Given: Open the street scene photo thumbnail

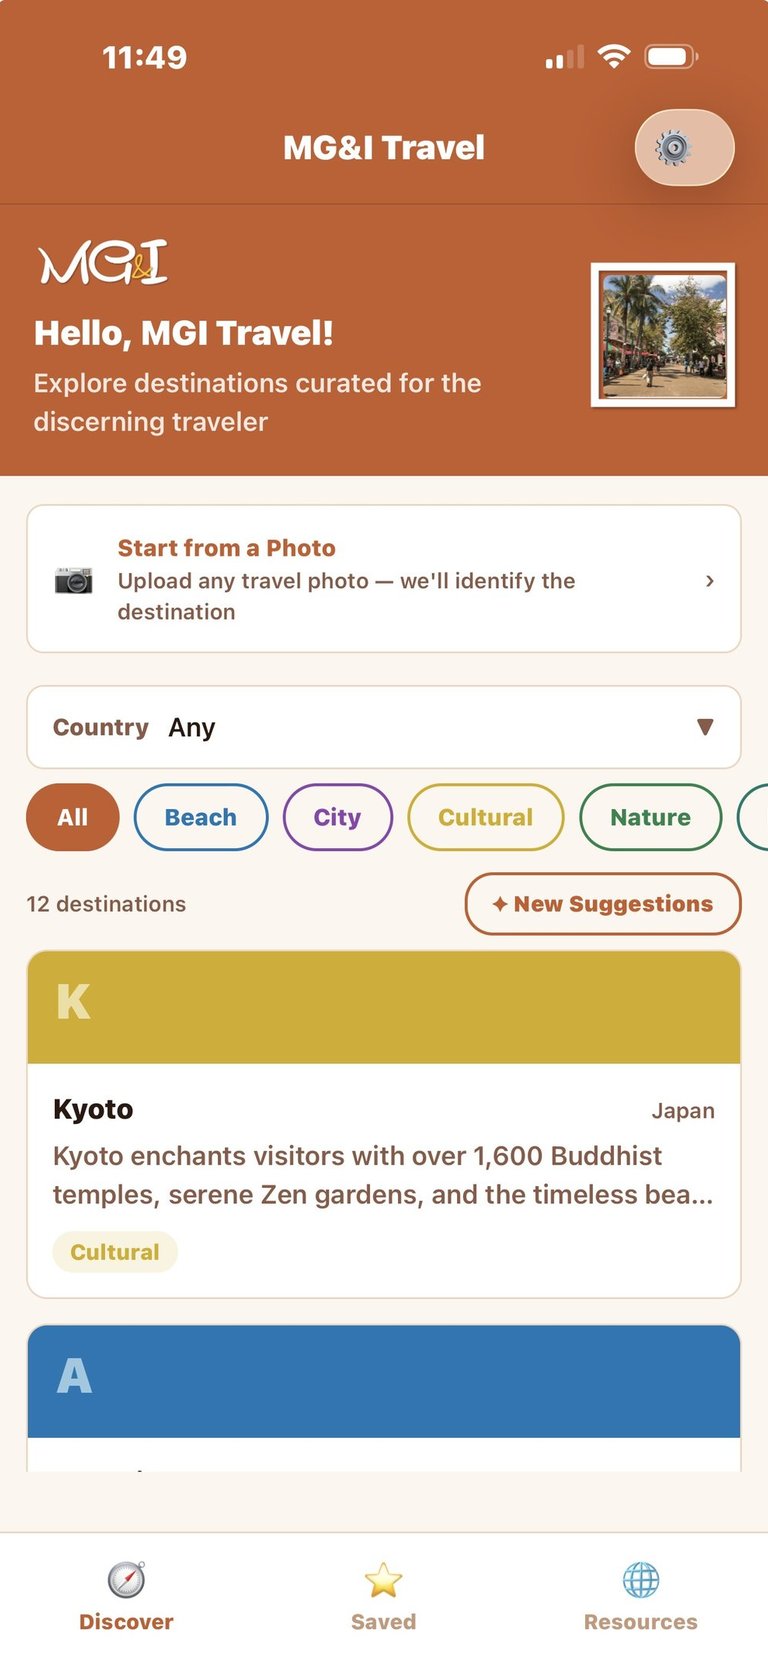Looking at the screenshot, I should coord(663,335).
